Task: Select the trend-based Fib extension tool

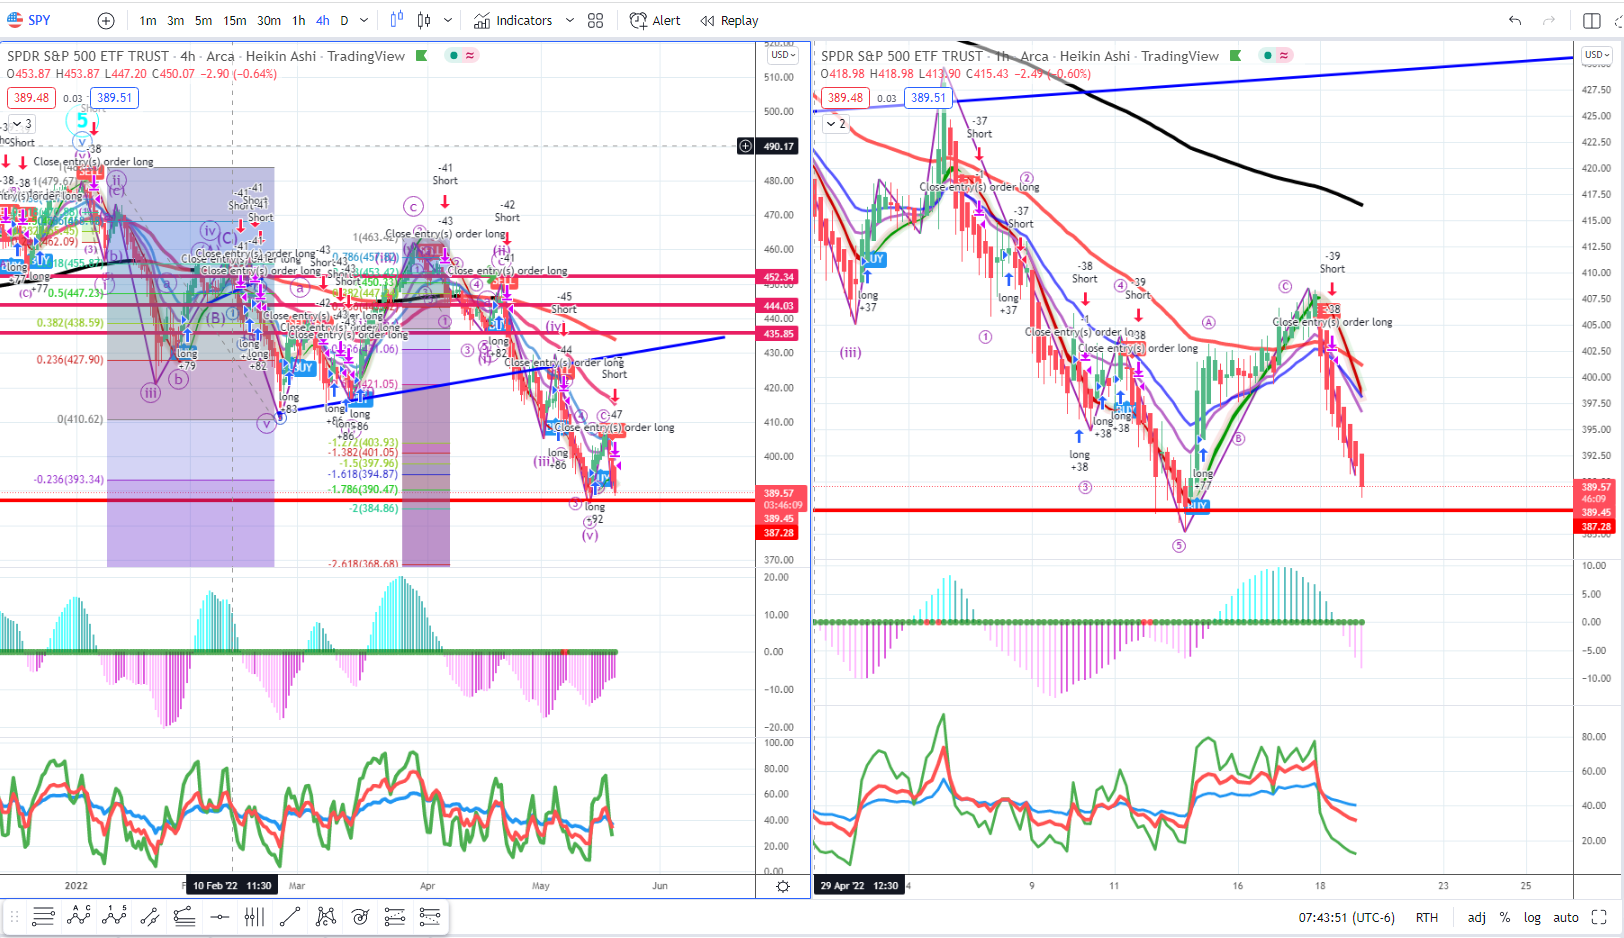Action: pyautogui.click(x=395, y=916)
